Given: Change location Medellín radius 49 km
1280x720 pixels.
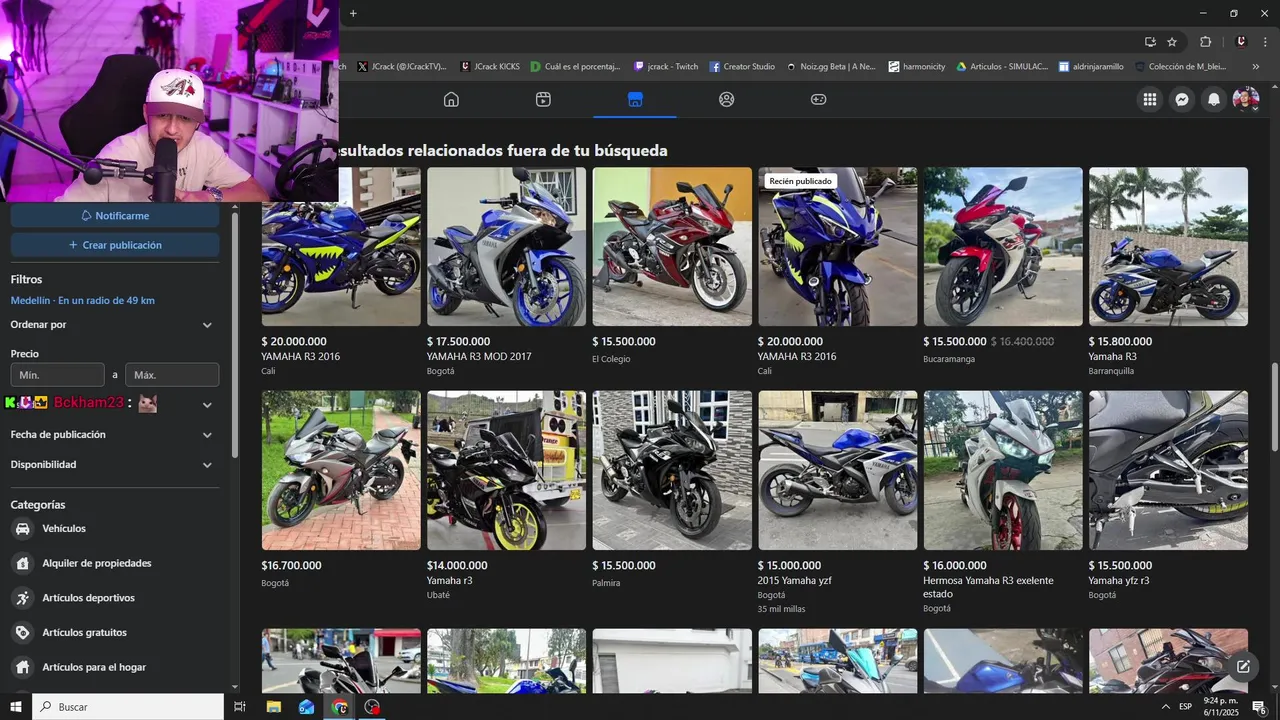Looking at the screenshot, I should 83,301.
